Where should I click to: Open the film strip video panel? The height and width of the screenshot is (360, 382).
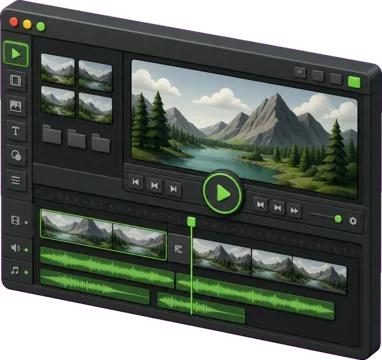(16, 81)
